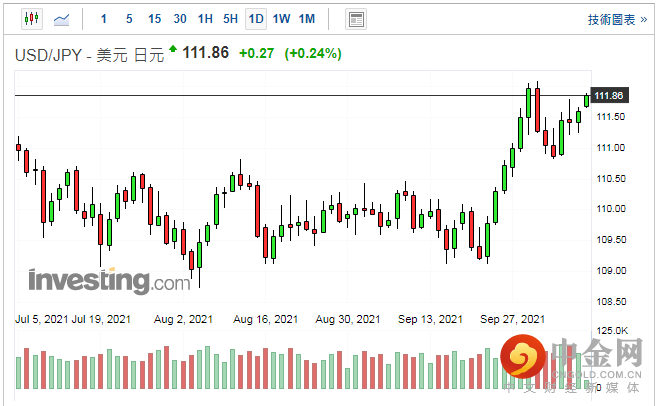This screenshot has width=657, height=406.
Task: Click the 111.50 price axis label
Action: [611, 117]
